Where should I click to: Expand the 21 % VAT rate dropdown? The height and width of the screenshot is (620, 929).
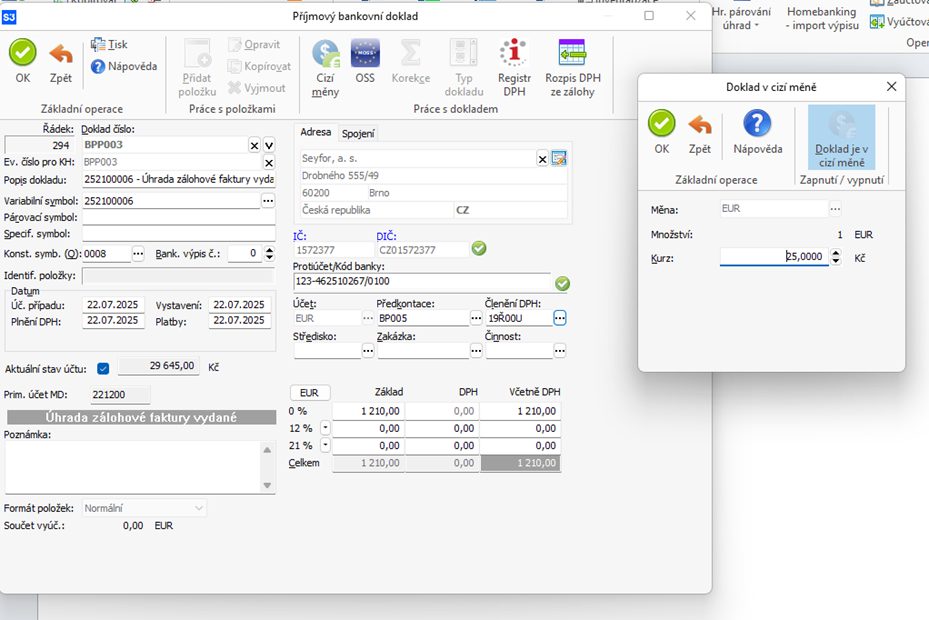[325, 445]
